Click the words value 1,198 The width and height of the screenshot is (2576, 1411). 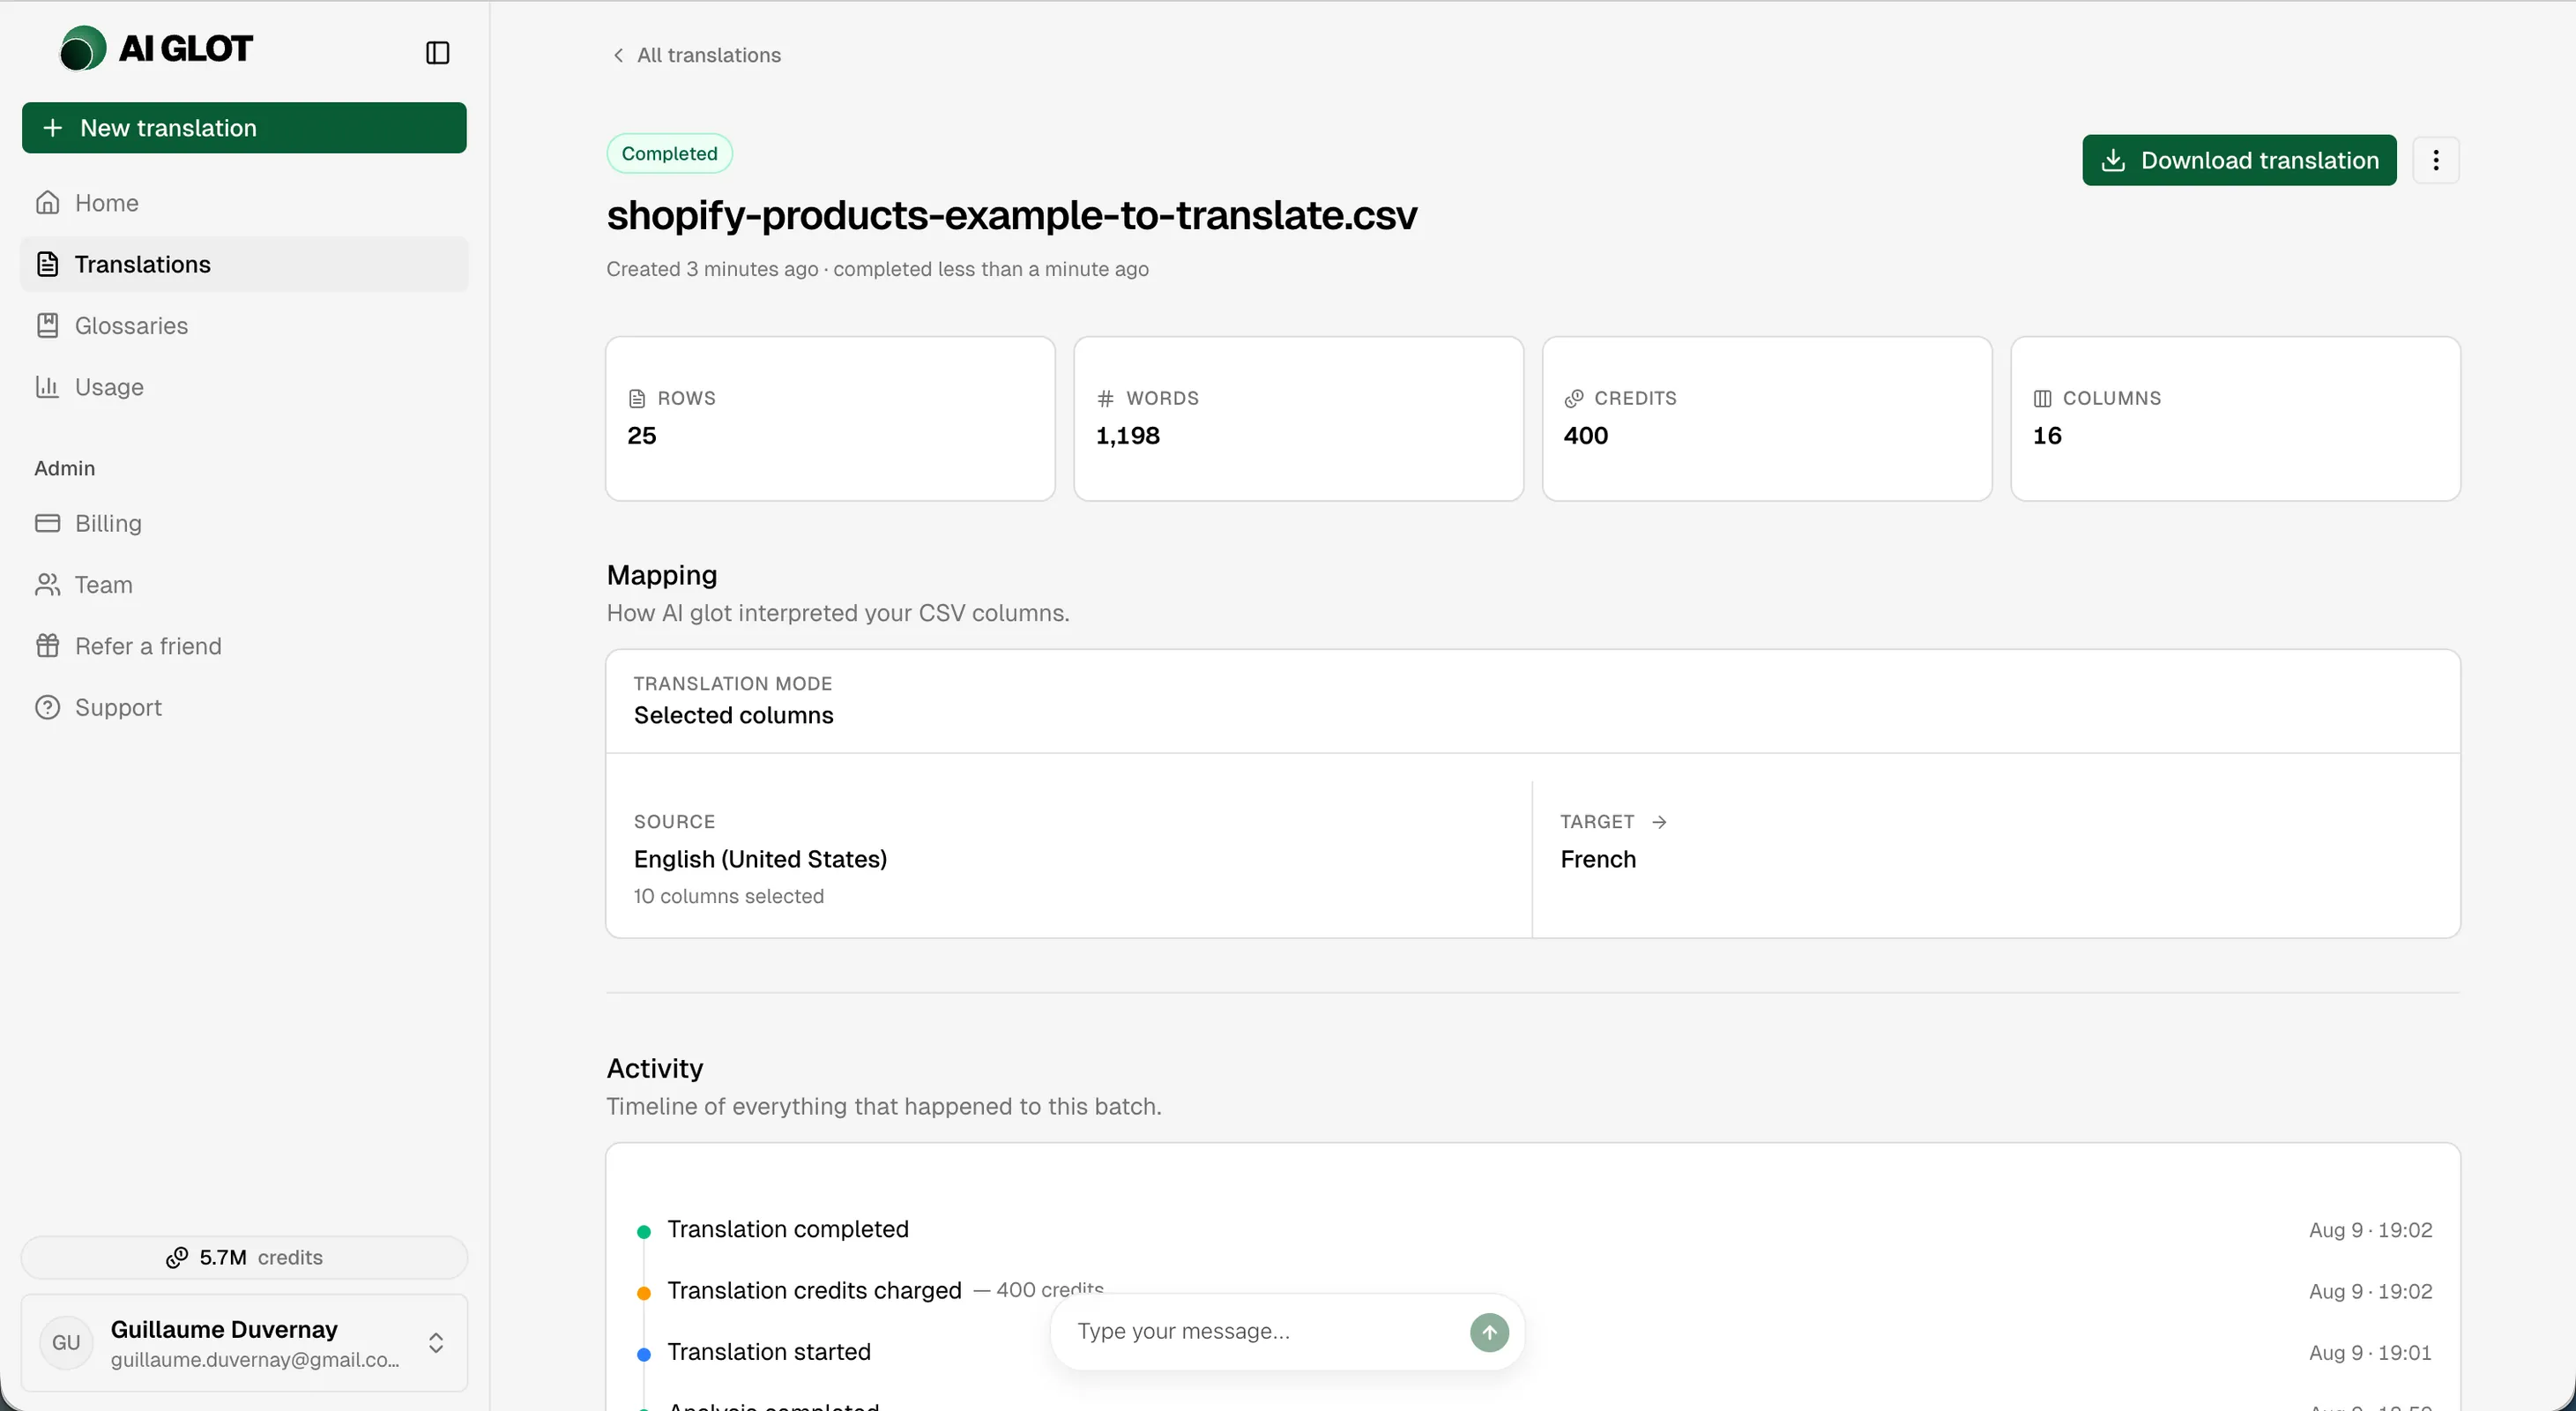pyautogui.click(x=1128, y=436)
